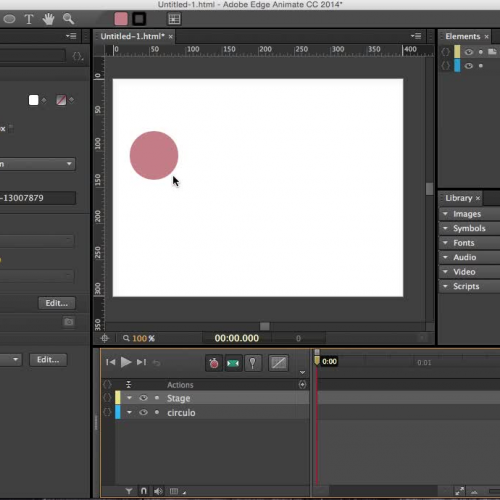Click the Stage document icon in Elements
500x500 pixels.
492,52
